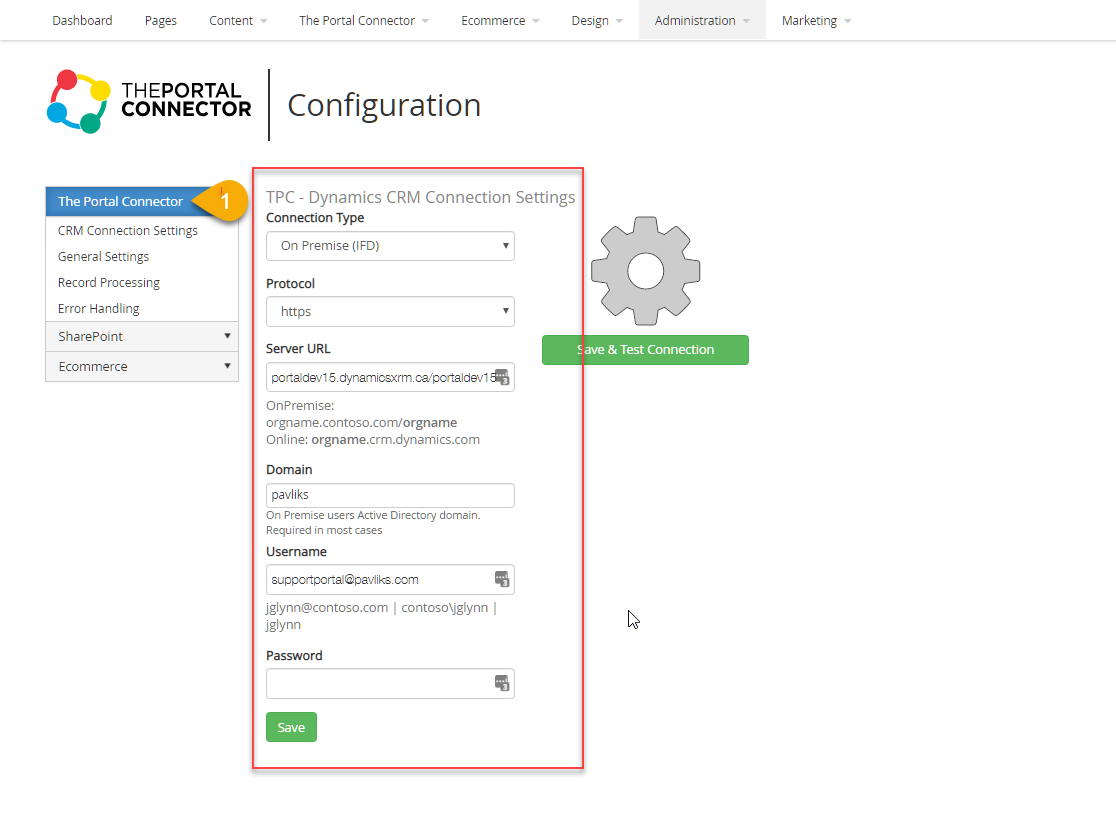Click the On Premise users Active Directory hint
The height and width of the screenshot is (816, 1116).
pos(373,523)
